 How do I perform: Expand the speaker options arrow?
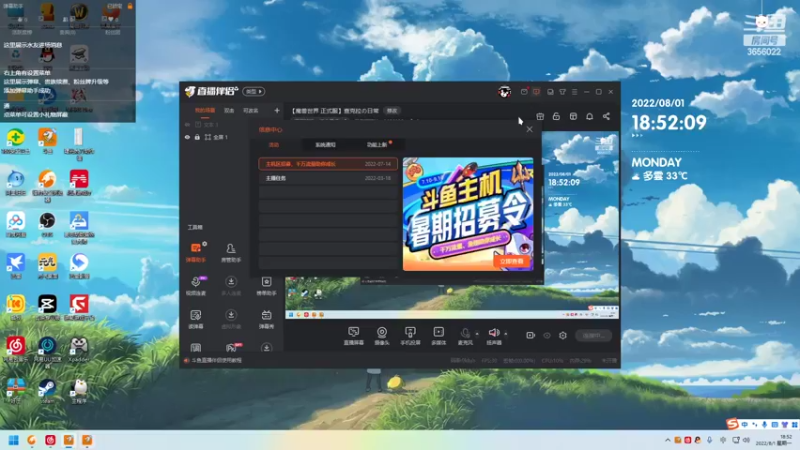506,334
